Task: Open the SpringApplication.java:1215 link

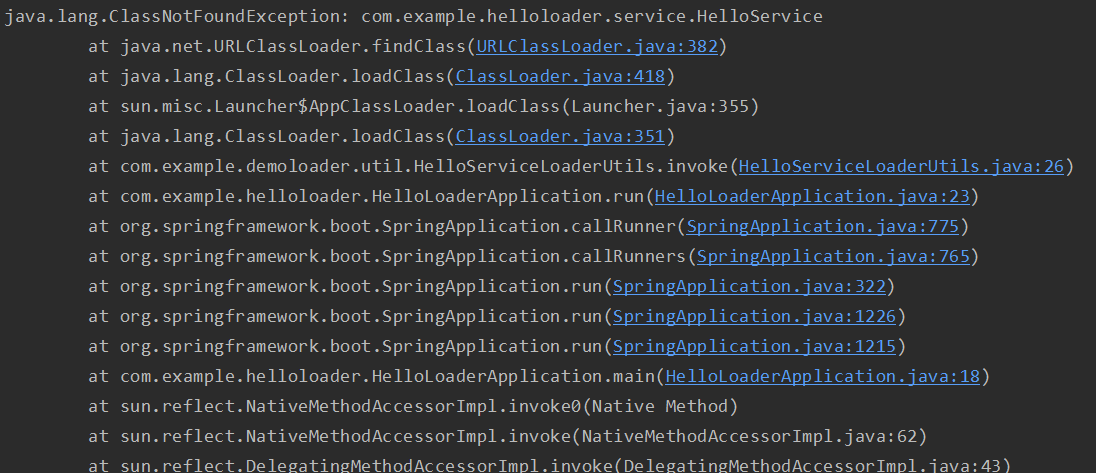Action: 754,347
